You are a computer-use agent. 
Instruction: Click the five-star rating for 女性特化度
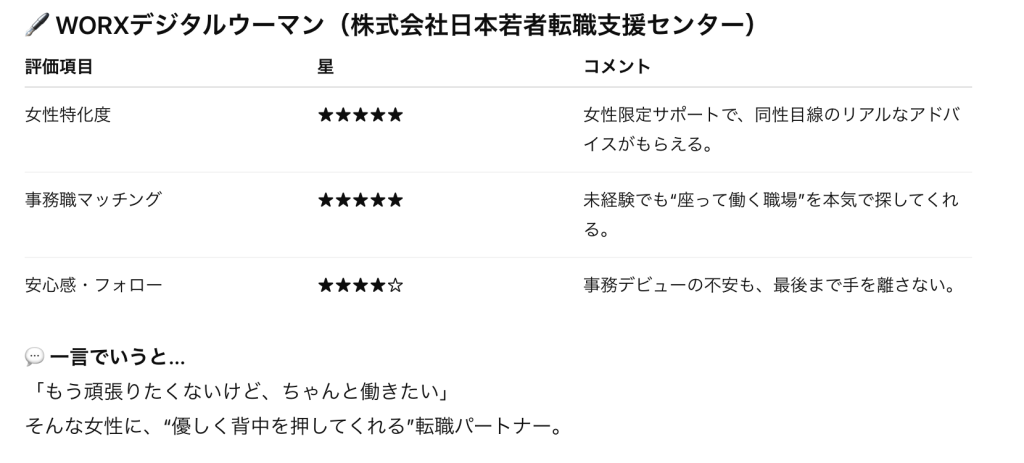click(360, 115)
